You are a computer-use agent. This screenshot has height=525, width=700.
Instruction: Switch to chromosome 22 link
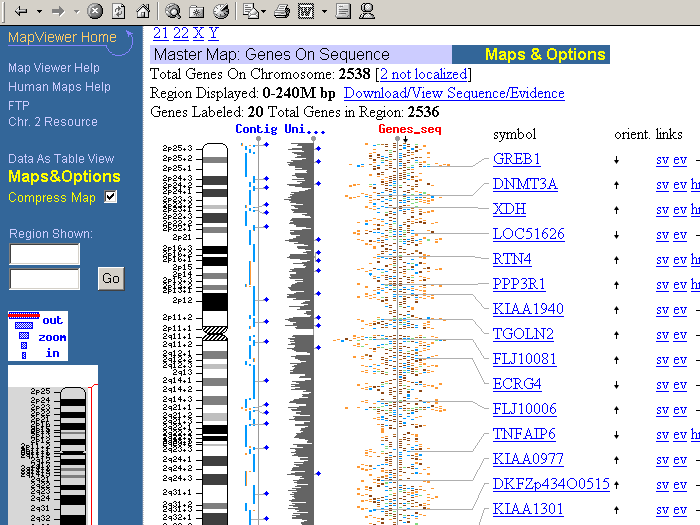click(181, 33)
